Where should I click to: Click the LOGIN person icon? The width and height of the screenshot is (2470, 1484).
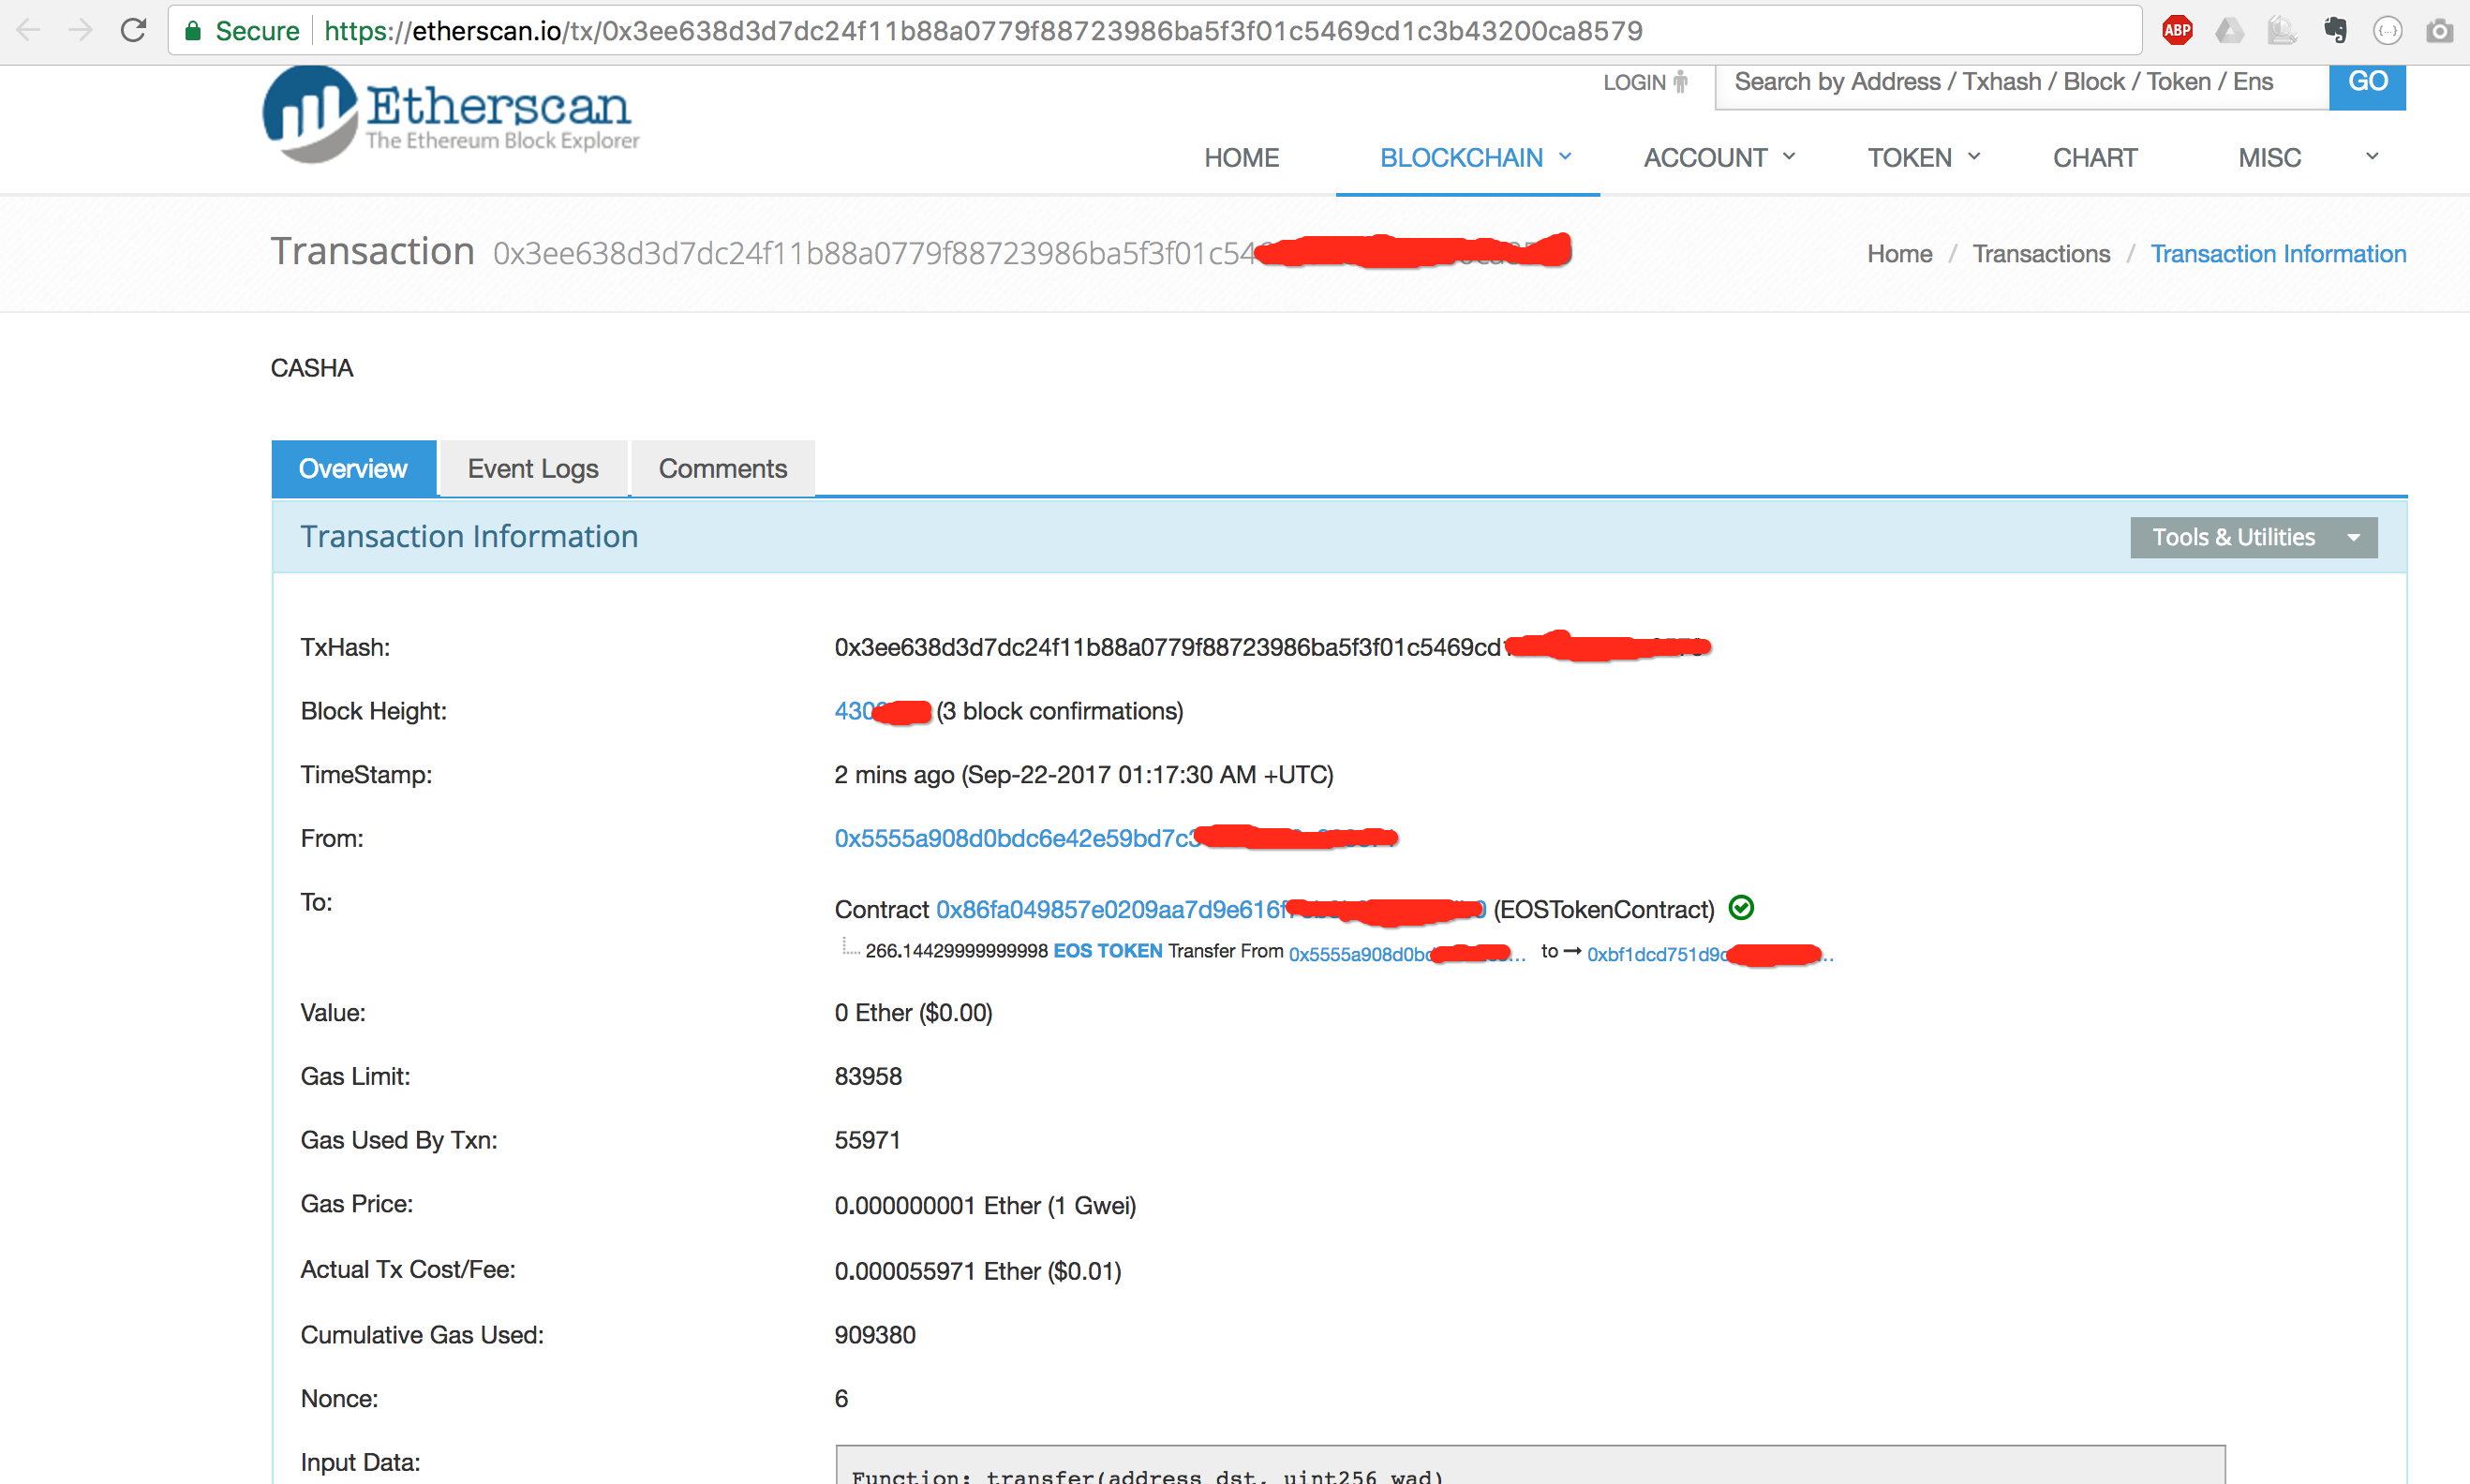[x=1680, y=82]
